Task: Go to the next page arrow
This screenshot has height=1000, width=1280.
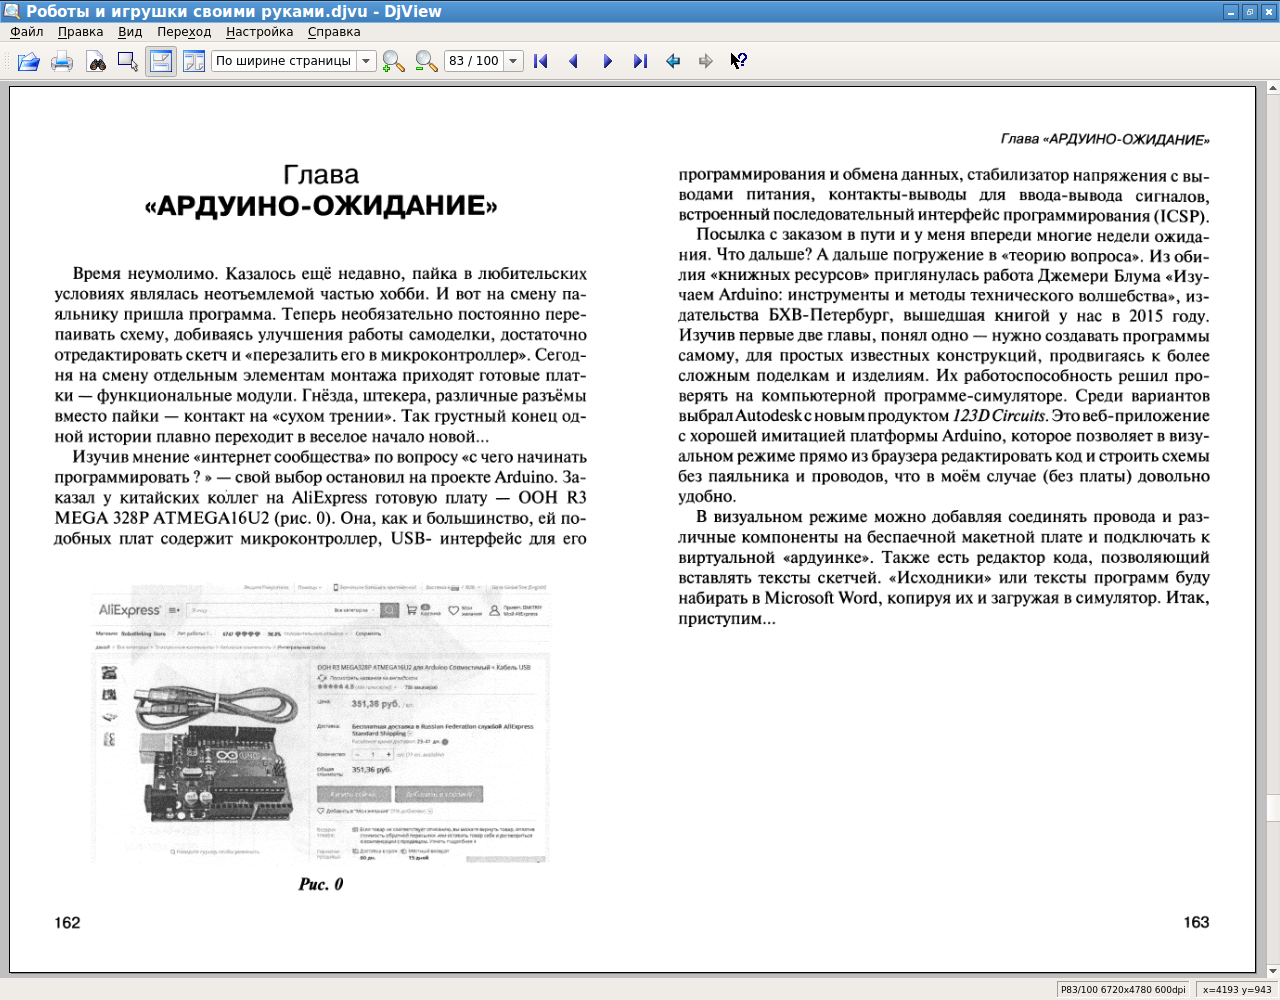Action: pos(607,61)
